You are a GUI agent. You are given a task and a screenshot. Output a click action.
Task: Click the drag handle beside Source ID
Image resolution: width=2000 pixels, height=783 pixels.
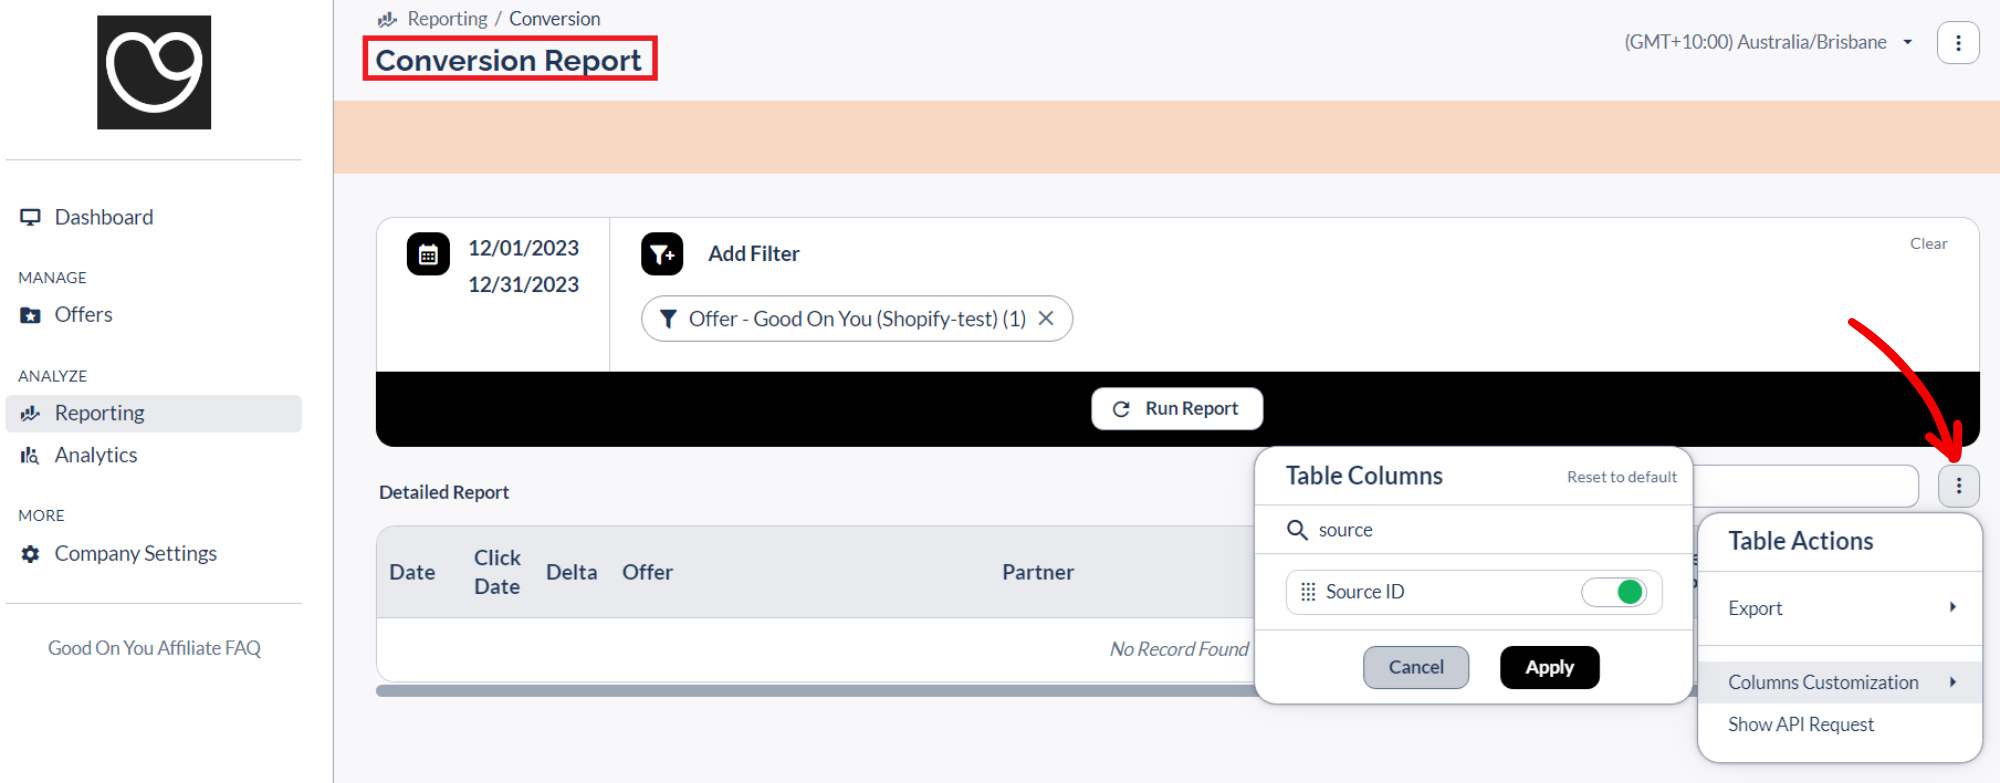1308,592
